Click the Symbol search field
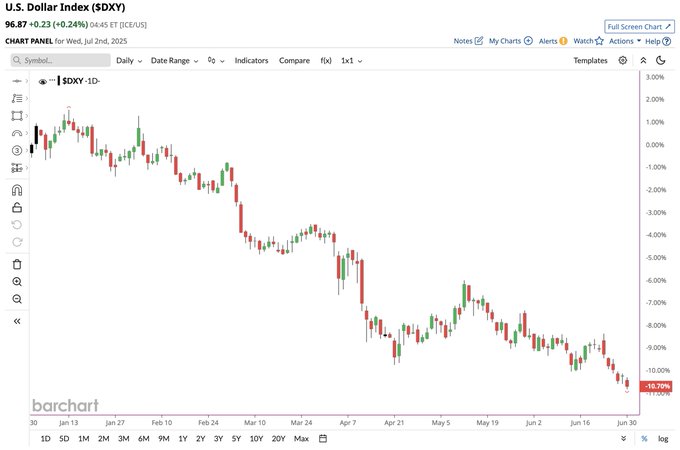 [60, 60]
